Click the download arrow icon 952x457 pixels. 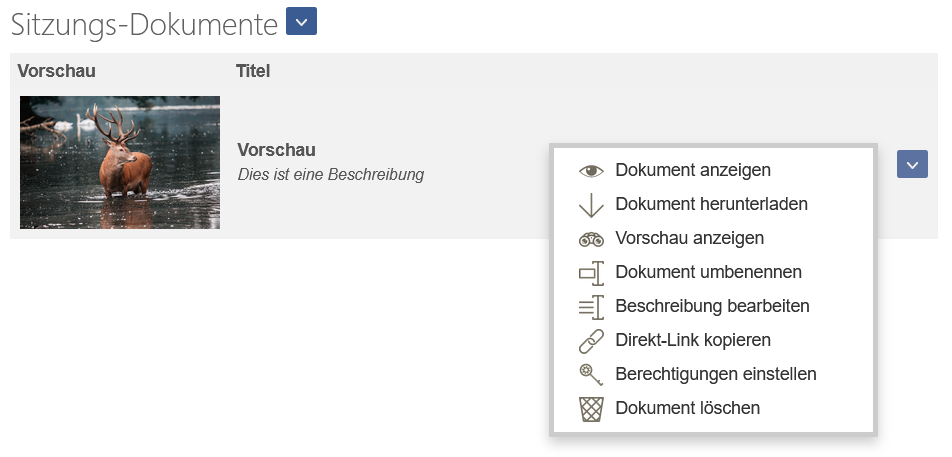pyautogui.click(x=591, y=205)
